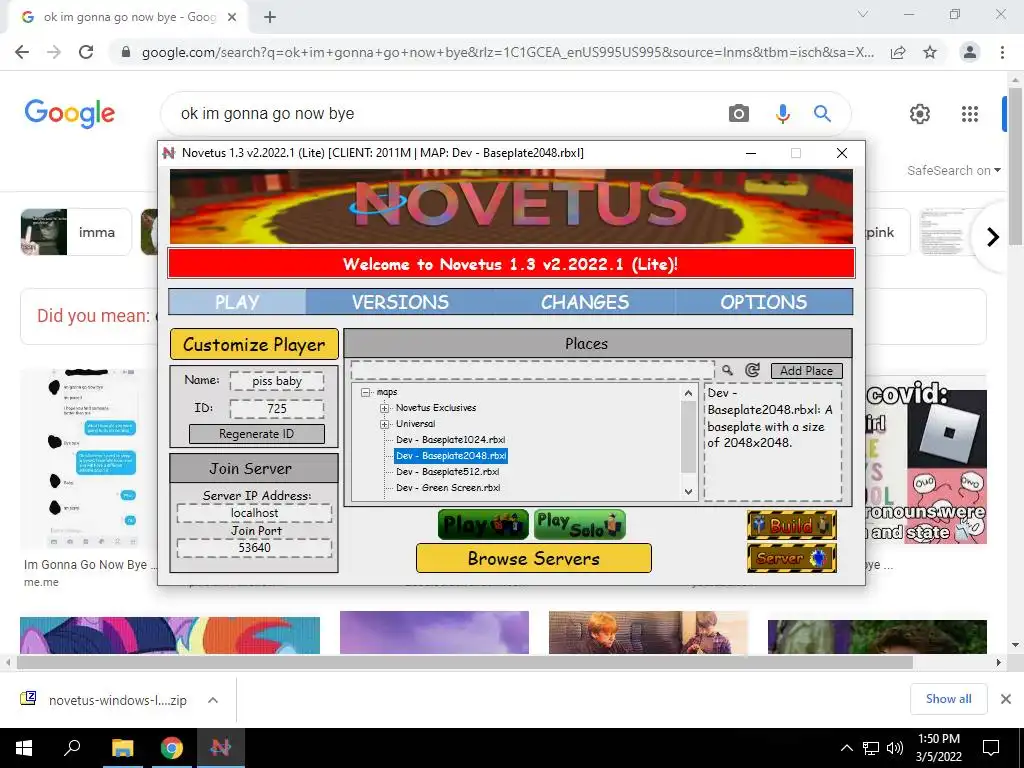Bookmark this page with star icon

(x=930, y=52)
